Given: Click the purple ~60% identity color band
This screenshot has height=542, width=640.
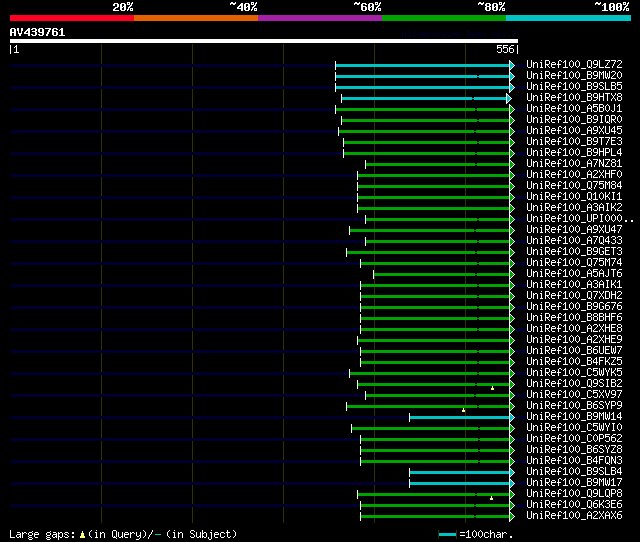Looking at the screenshot, I should tap(320, 18).
